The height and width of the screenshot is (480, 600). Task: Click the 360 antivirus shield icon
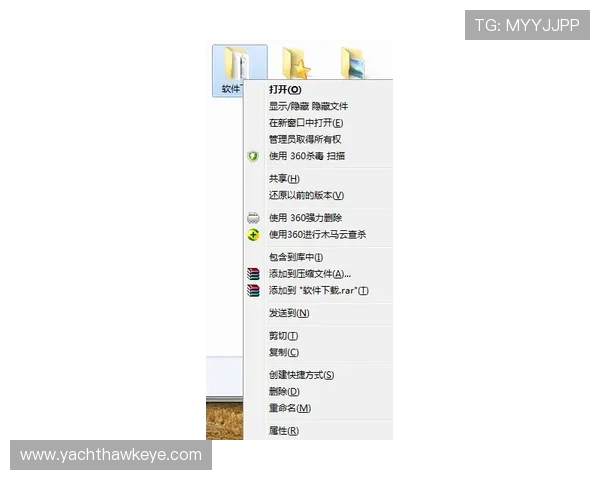(x=253, y=156)
